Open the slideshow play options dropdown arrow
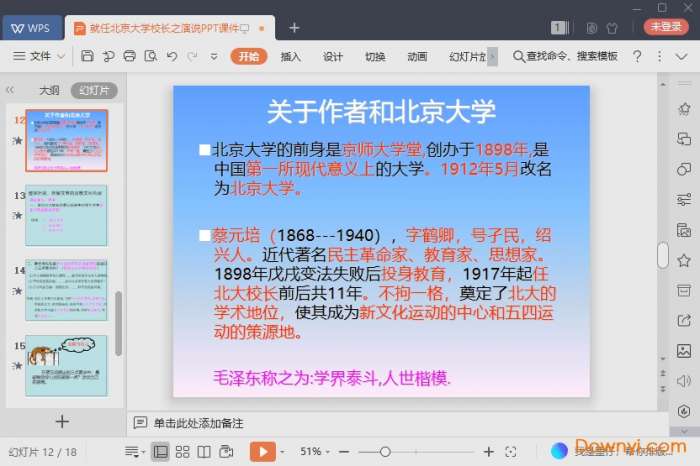The width and height of the screenshot is (700, 466). point(282,452)
